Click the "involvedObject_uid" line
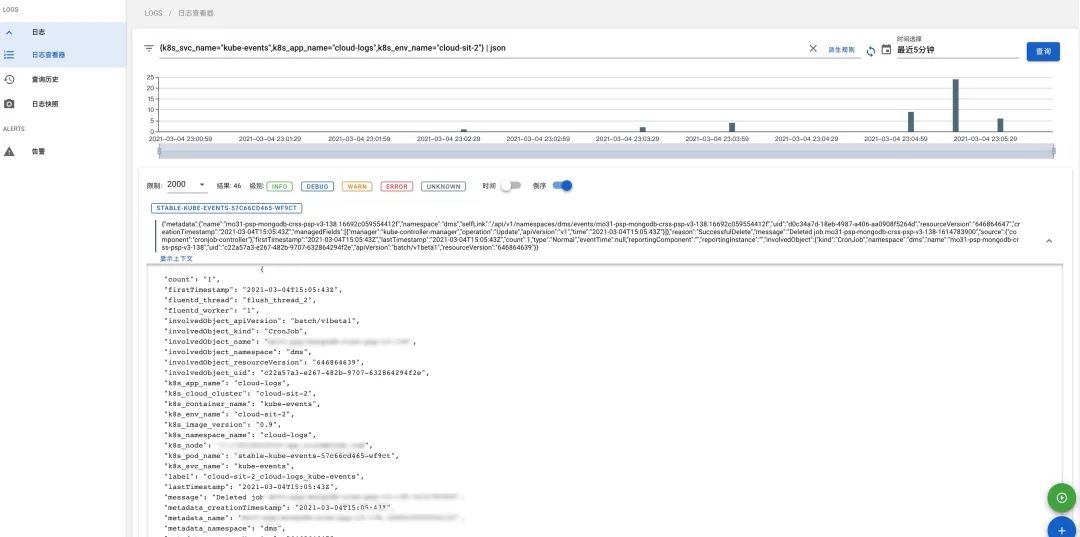The width and height of the screenshot is (1080, 537). (297, 372)
